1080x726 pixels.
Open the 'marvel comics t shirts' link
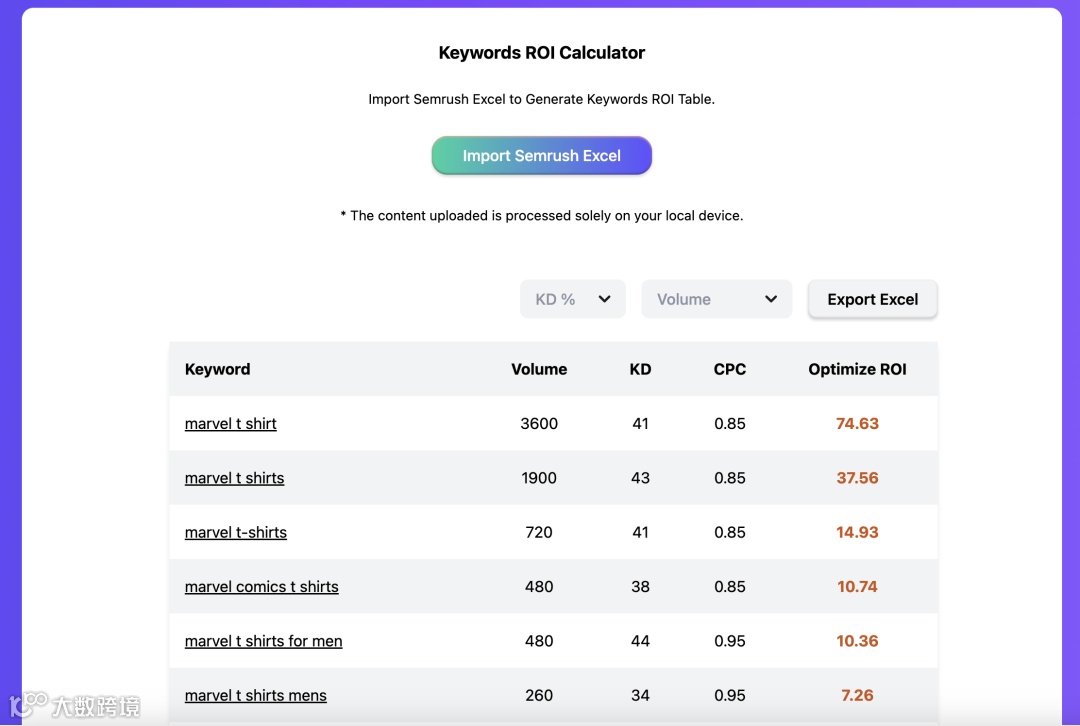262,587
